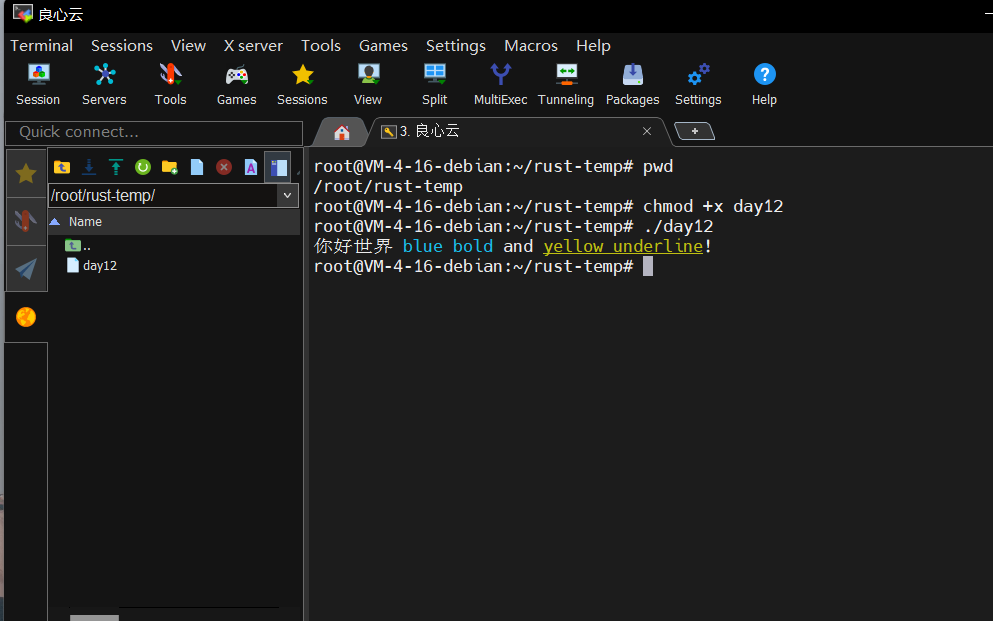Viewport: 993px width, 621px height.
Task: Open the Tunneling tool
Action: click(x=566, y=84)
